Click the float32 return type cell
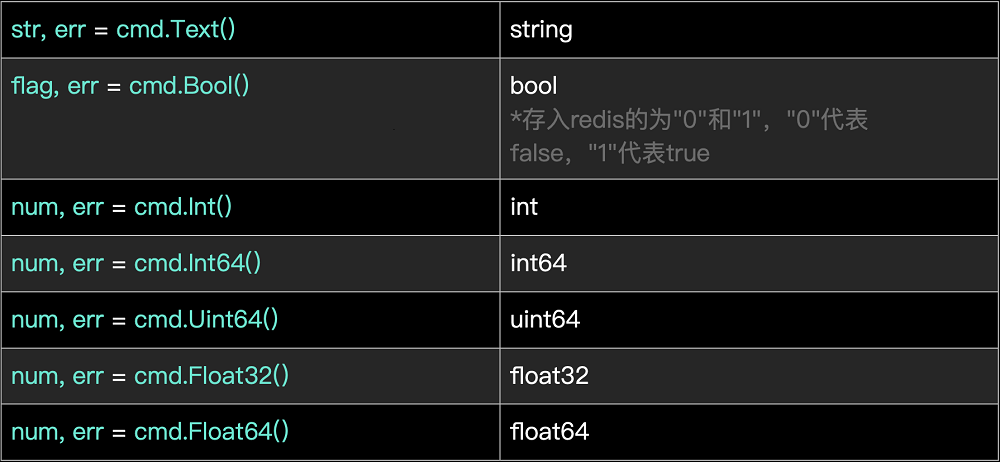 pos(749,376)
